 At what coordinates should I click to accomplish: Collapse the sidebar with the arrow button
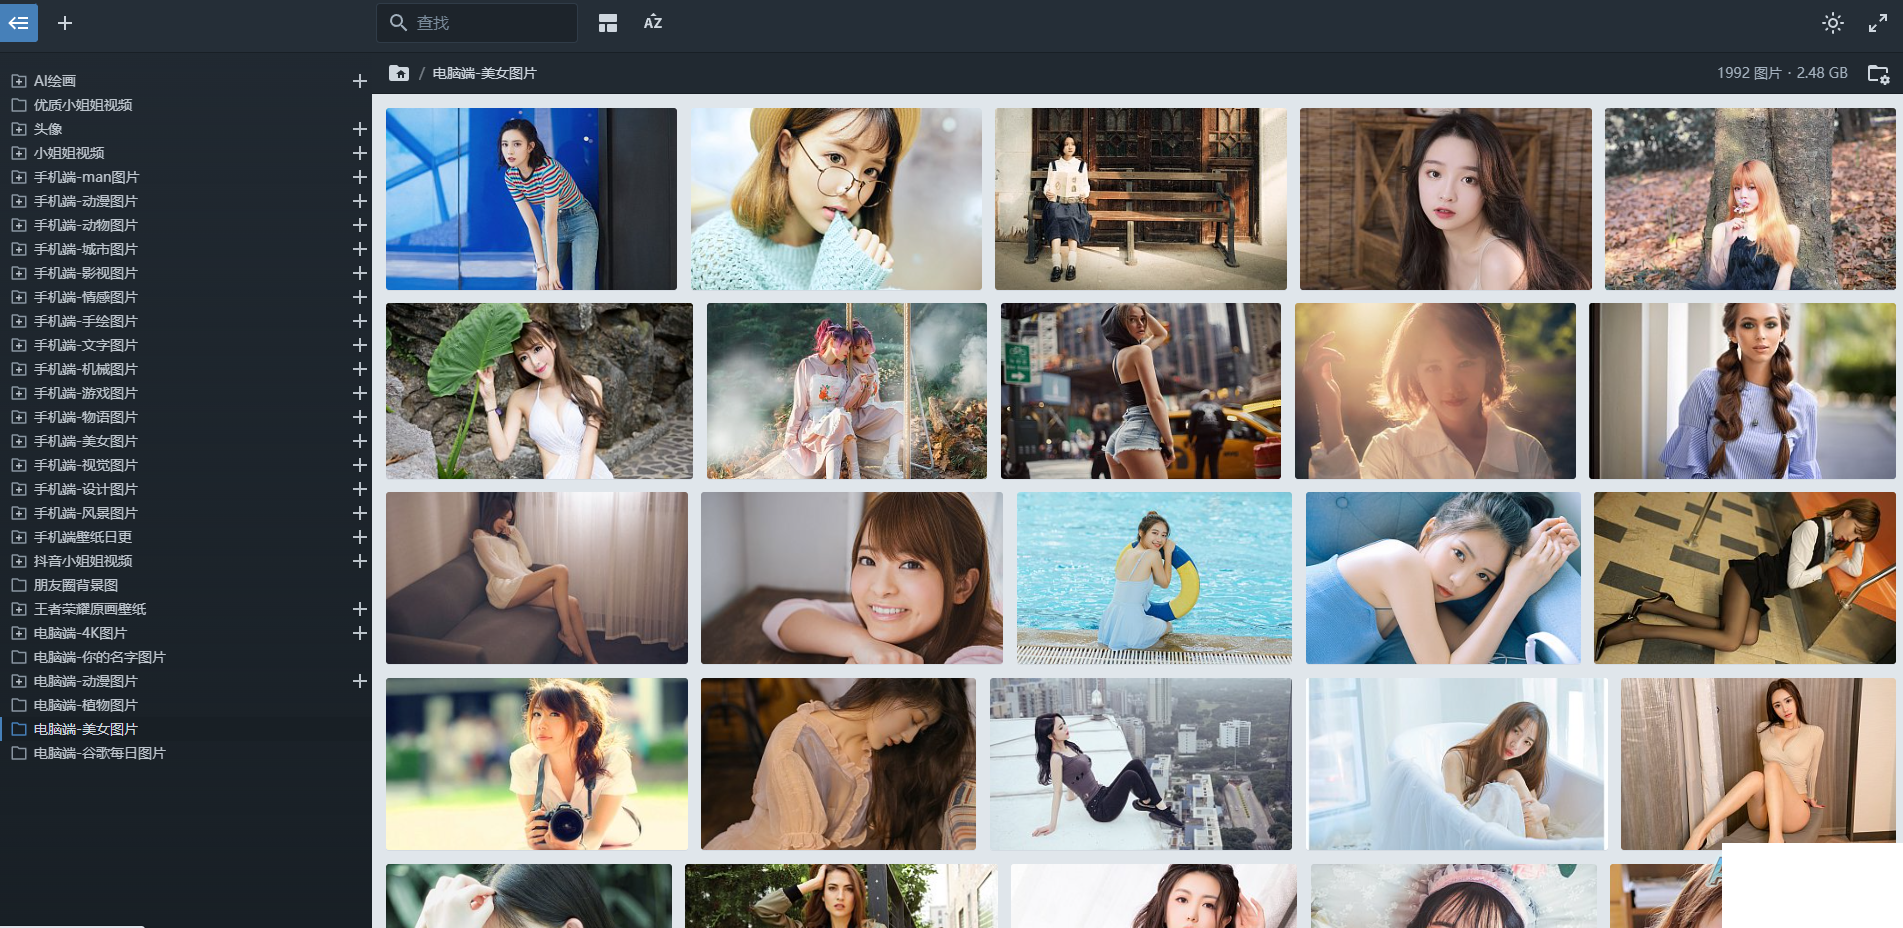click(19, 22)
